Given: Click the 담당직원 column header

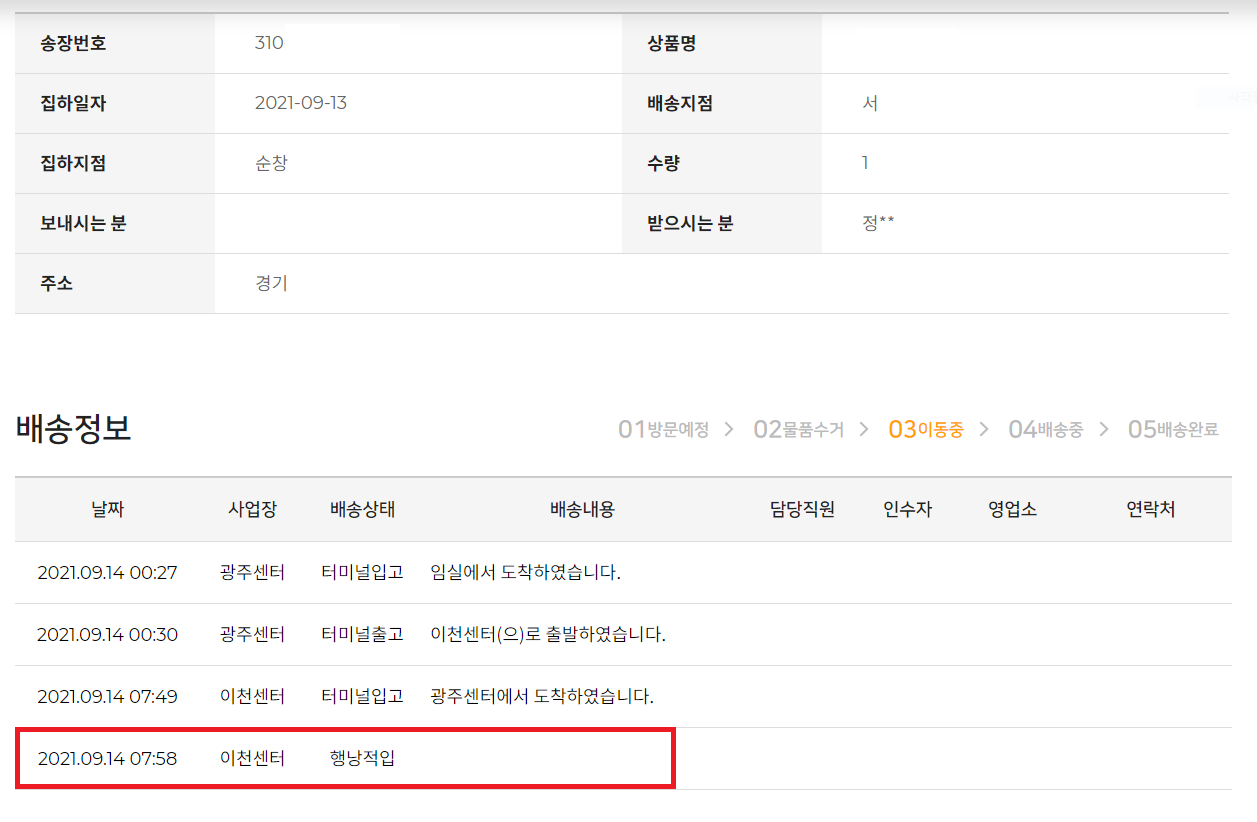Looking at the screenshot, I should [x=803, y=509].
